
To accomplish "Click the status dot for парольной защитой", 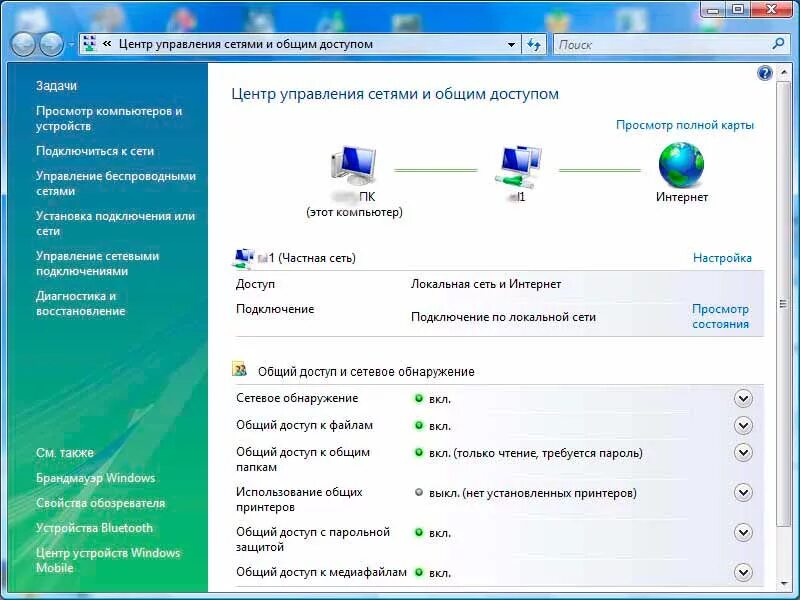I will point(419,532).
